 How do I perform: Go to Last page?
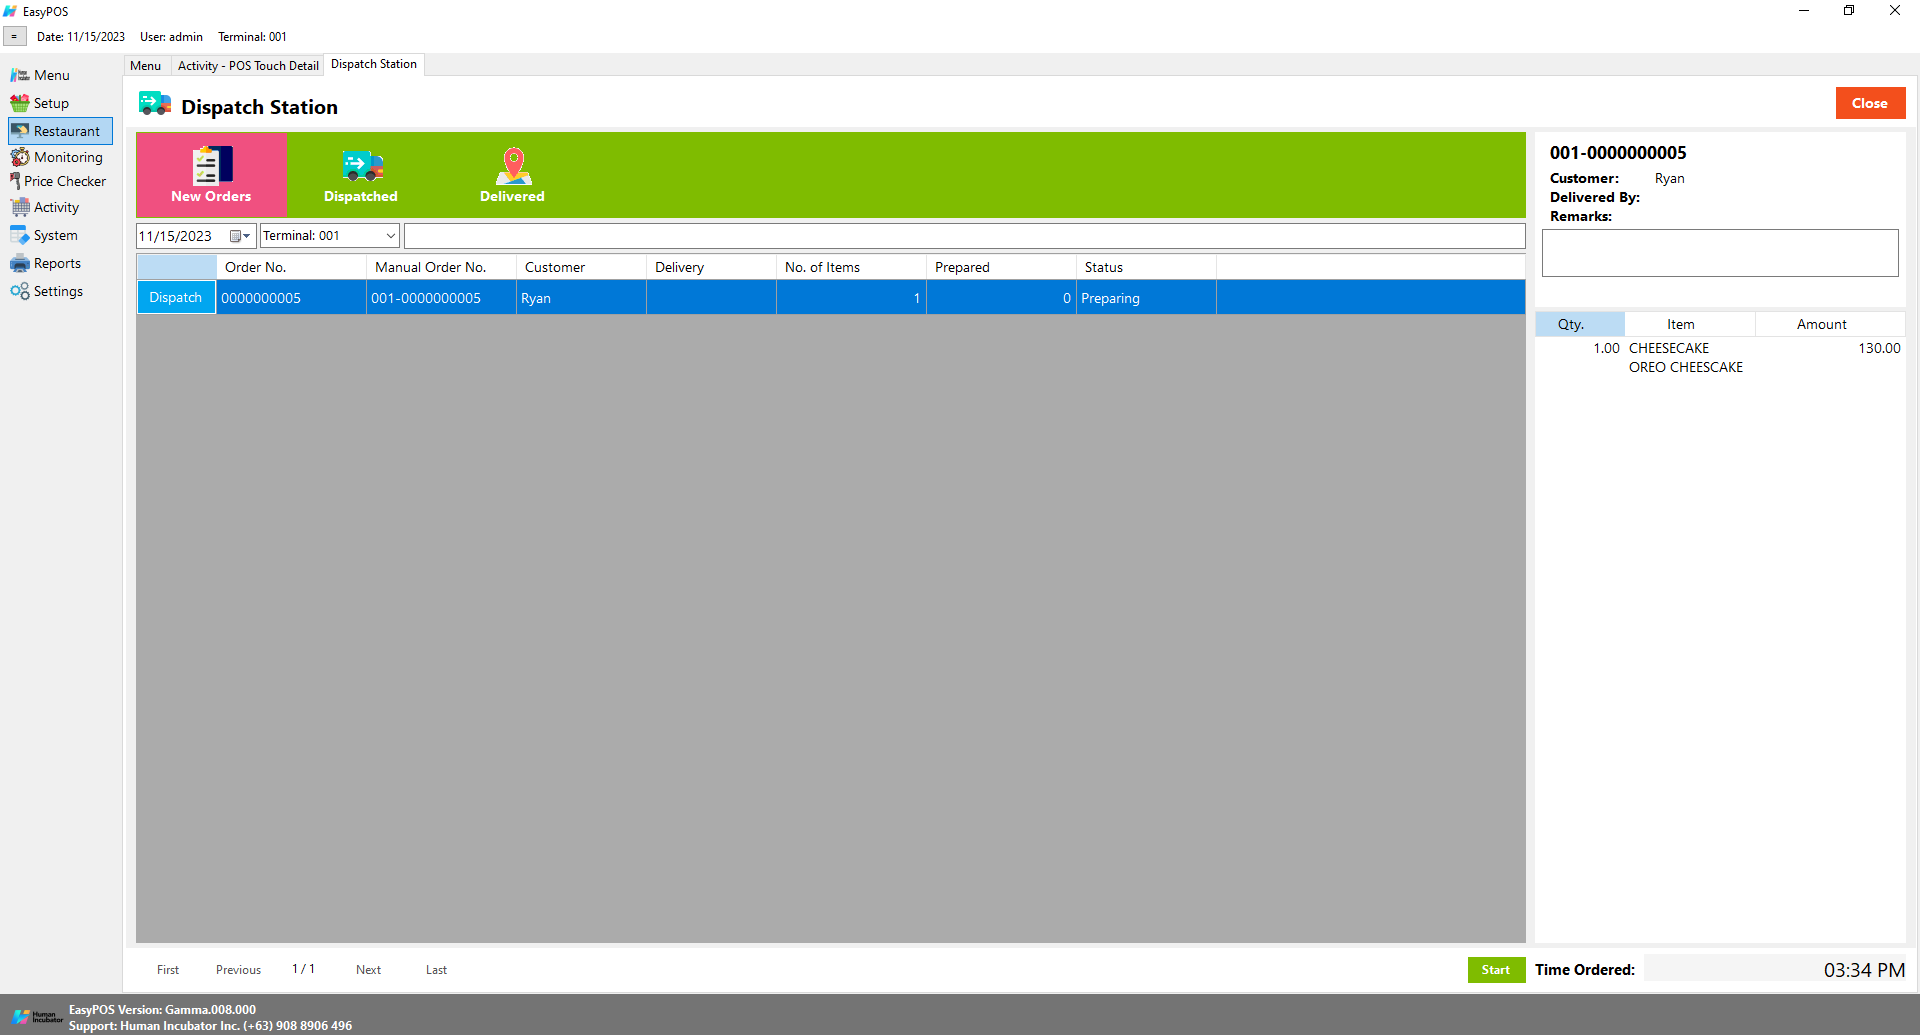coord(436,970)
